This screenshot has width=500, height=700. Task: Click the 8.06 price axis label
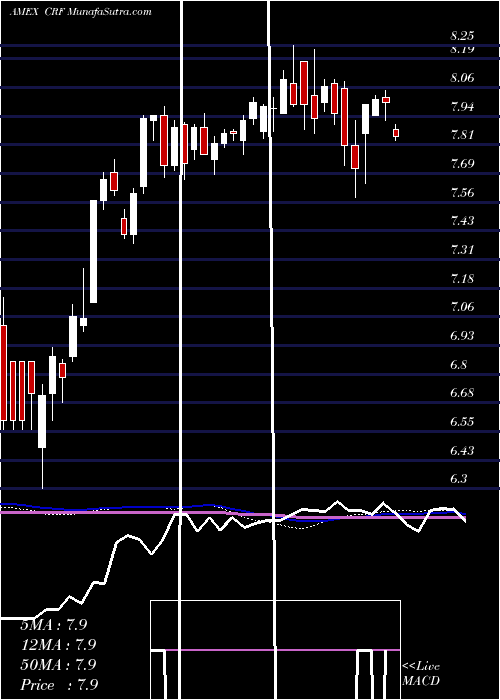462,79
